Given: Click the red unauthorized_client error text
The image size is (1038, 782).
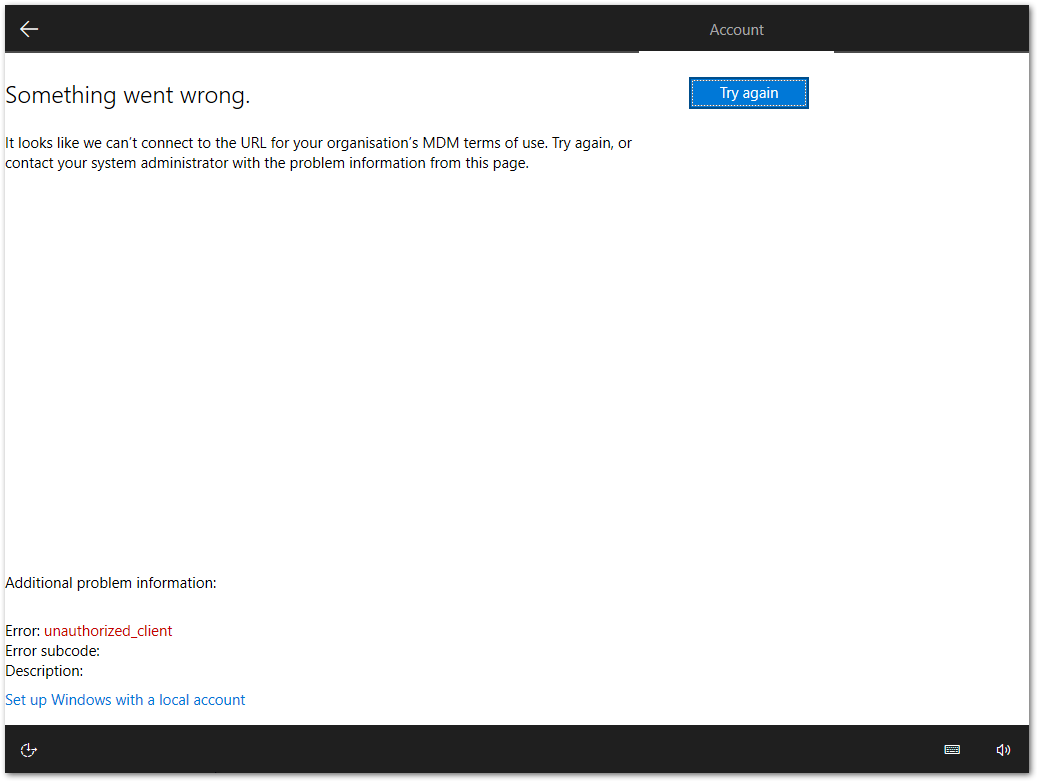Looking at the screenshot, I should (x=108, y=631).
